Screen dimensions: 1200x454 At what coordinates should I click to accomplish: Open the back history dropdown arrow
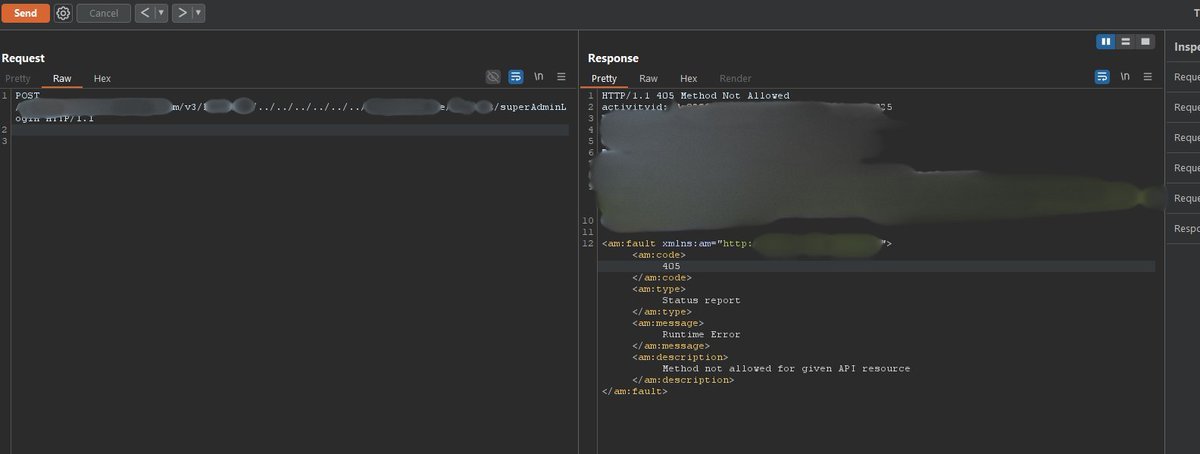pos(161,13)
